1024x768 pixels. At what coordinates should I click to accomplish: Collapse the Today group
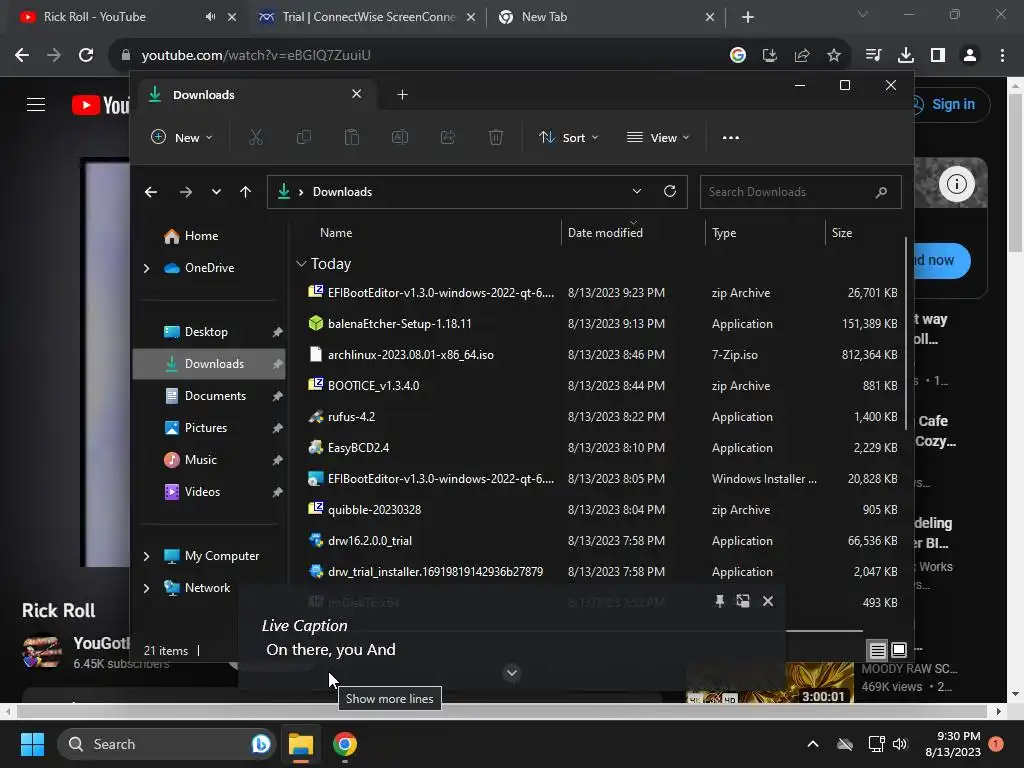[x=301, y=264]
